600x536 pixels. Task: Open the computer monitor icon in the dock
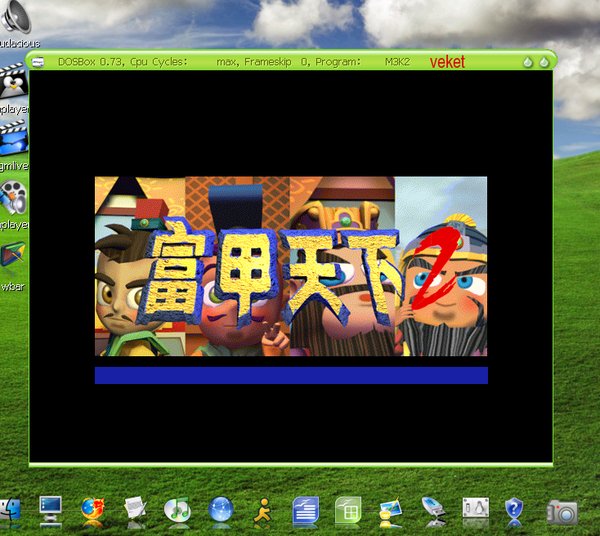pyautogui.click(x=51, y=509)
